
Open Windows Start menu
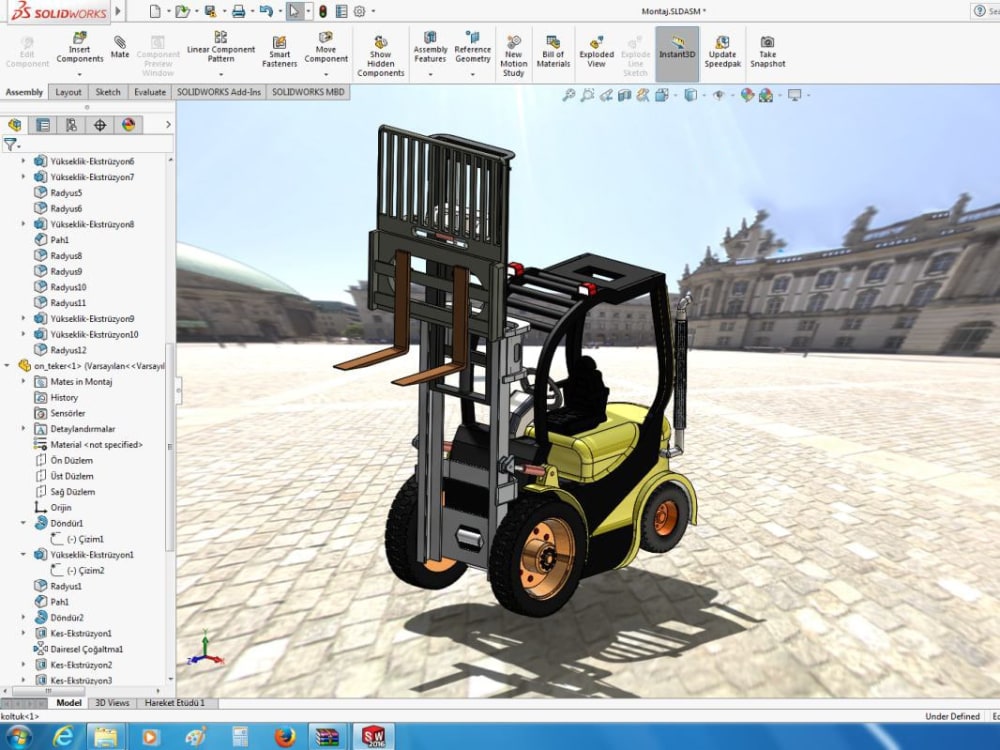(x=18, y=737)
